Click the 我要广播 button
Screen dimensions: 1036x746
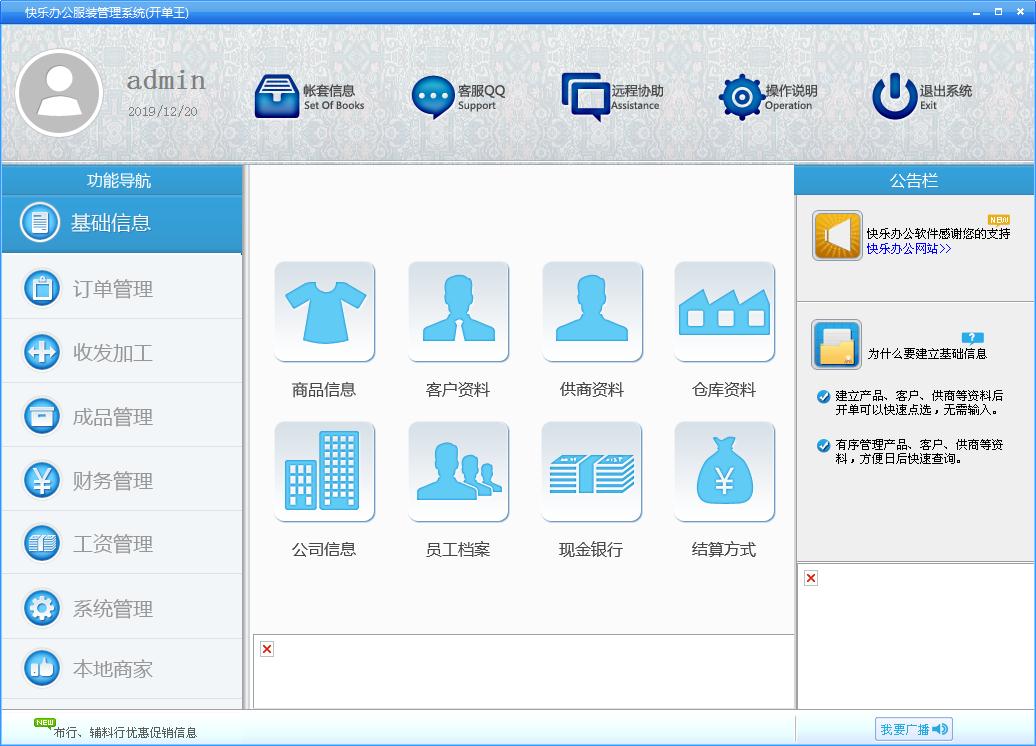click(x=914, y=729)
